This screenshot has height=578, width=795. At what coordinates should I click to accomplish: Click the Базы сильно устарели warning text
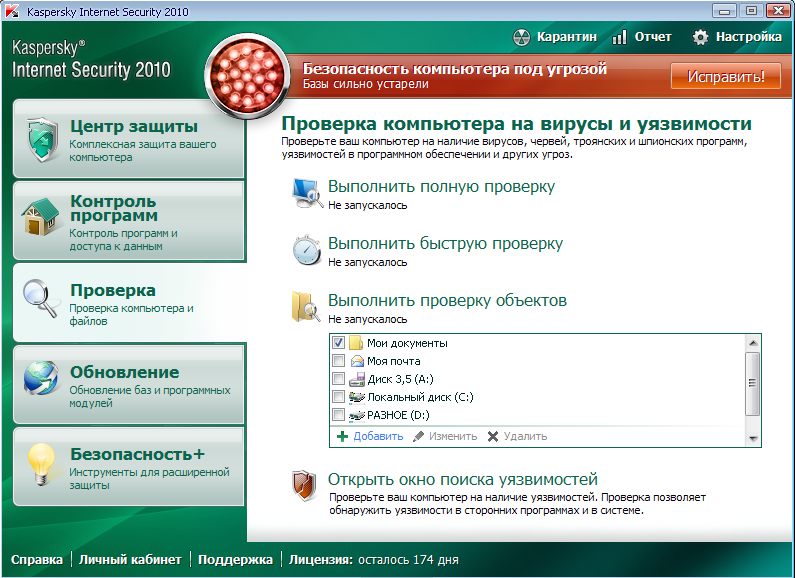366,84
